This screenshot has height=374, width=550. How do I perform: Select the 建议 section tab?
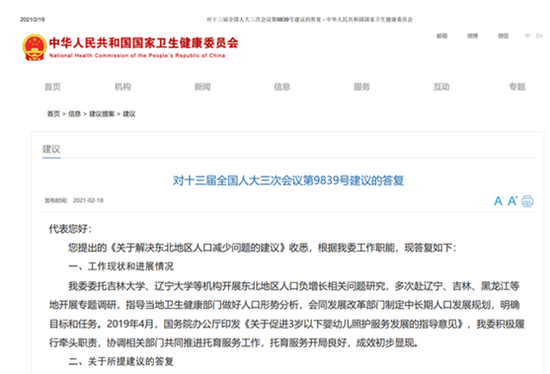51,149
